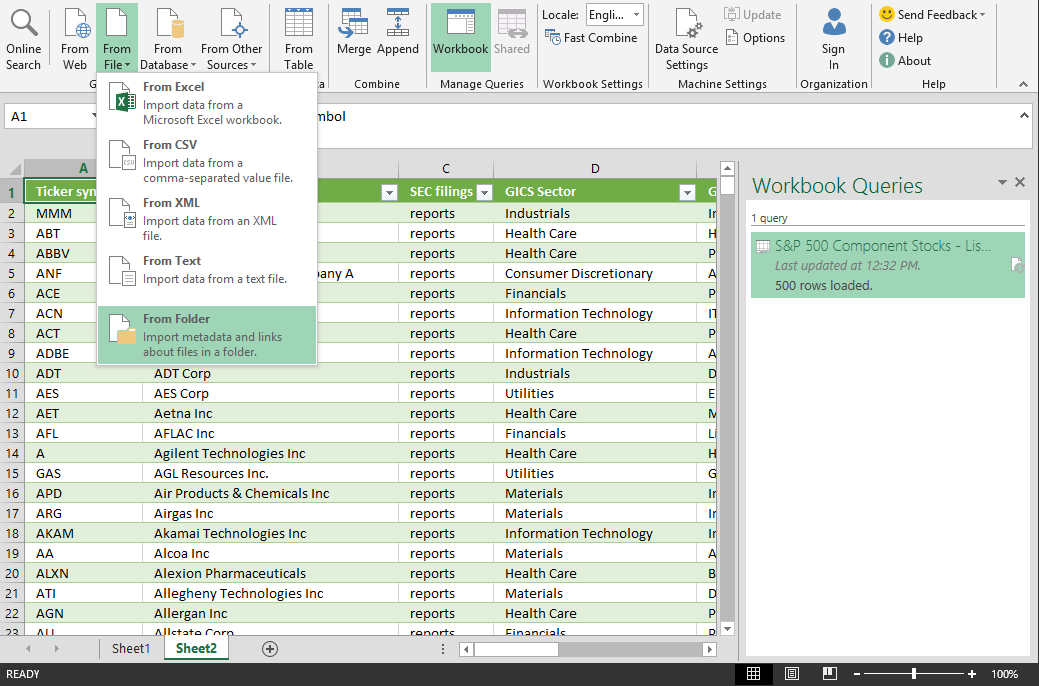Click the Shared queries icon
Screen dimensions: 1039x686
point(512,32)
